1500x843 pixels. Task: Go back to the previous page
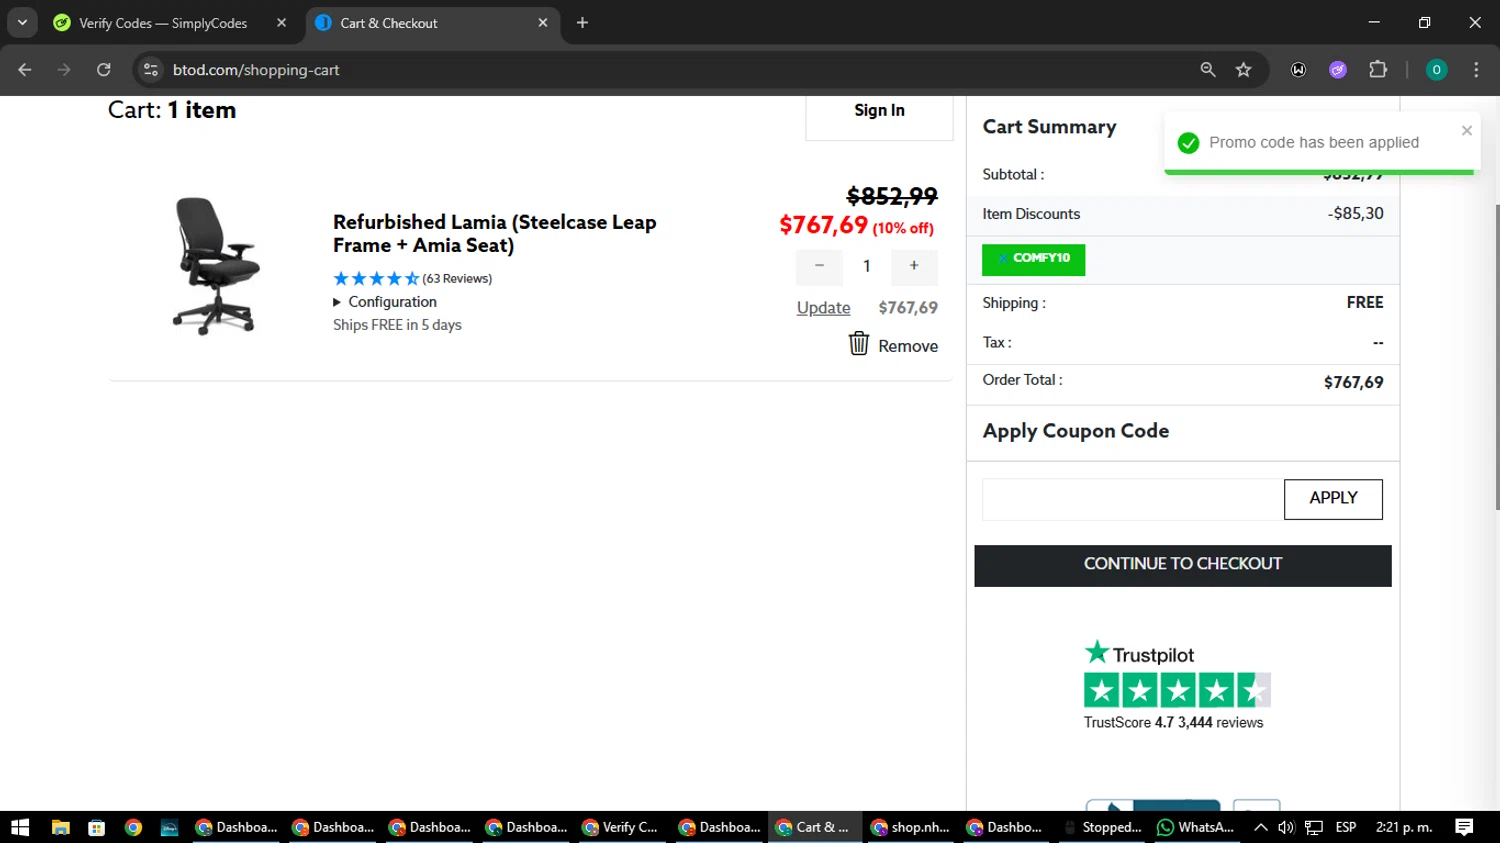coord(25,70)
